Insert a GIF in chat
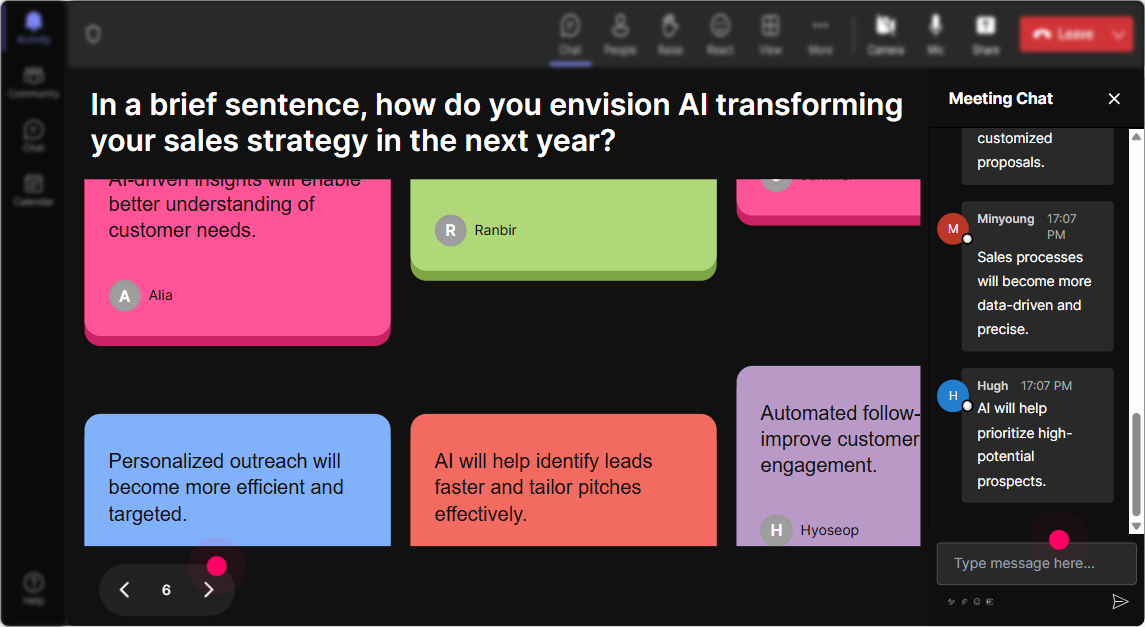1145x627 pixels. coord(989,601)
